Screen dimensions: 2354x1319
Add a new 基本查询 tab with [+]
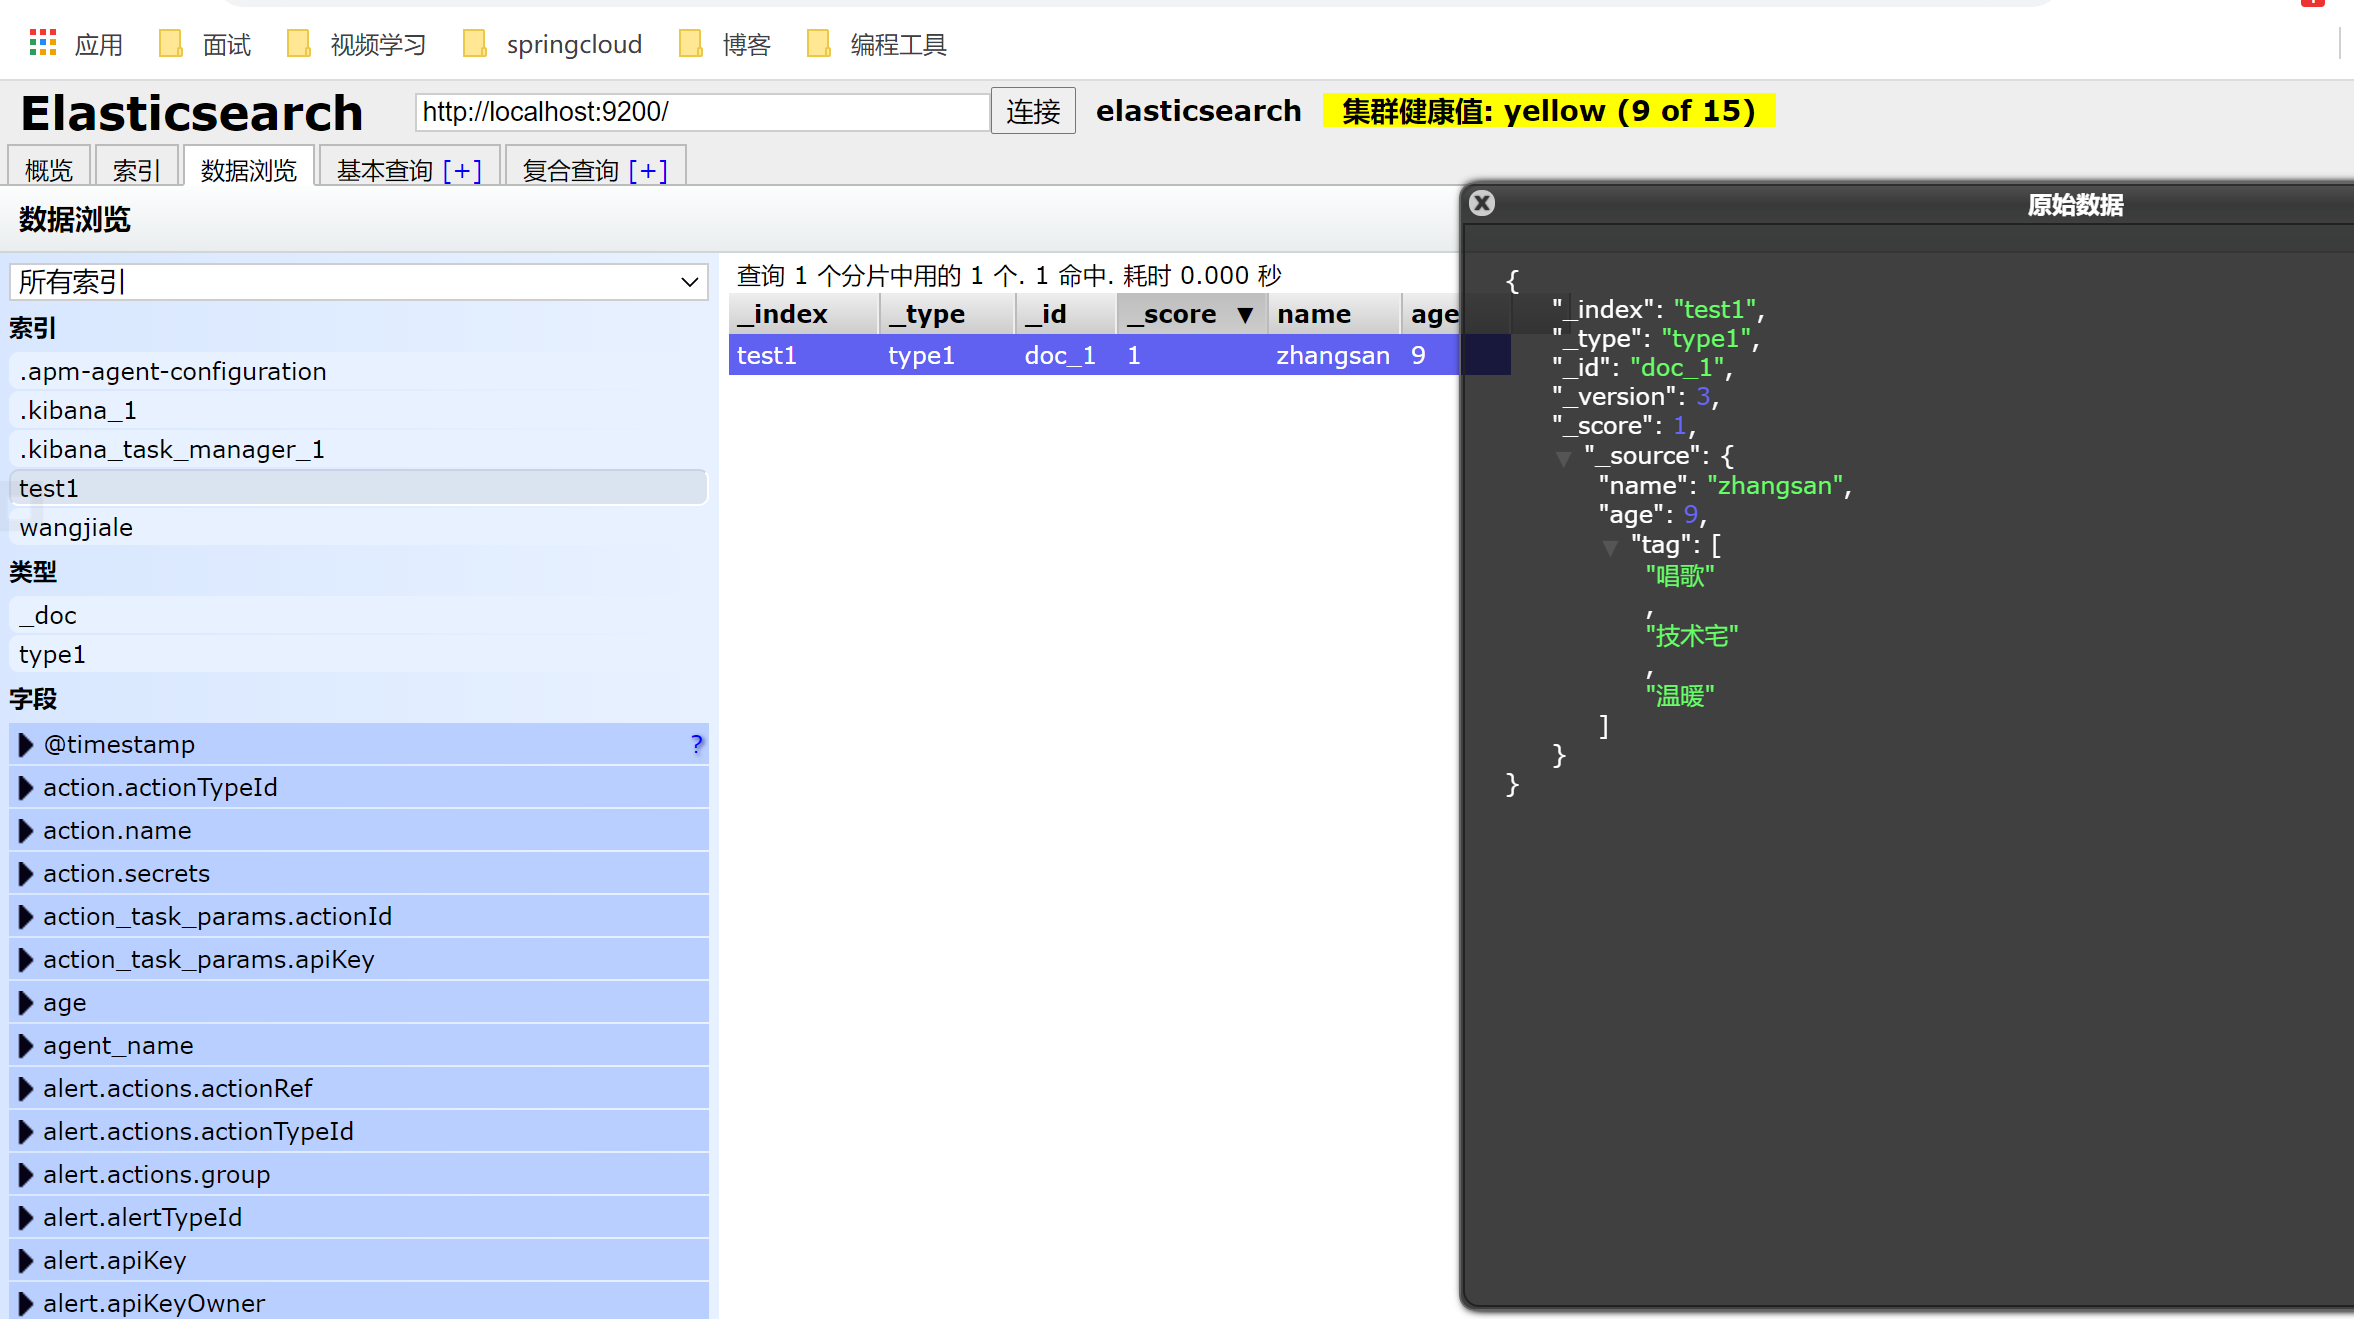pyautogui.click(x=462, y=171)
